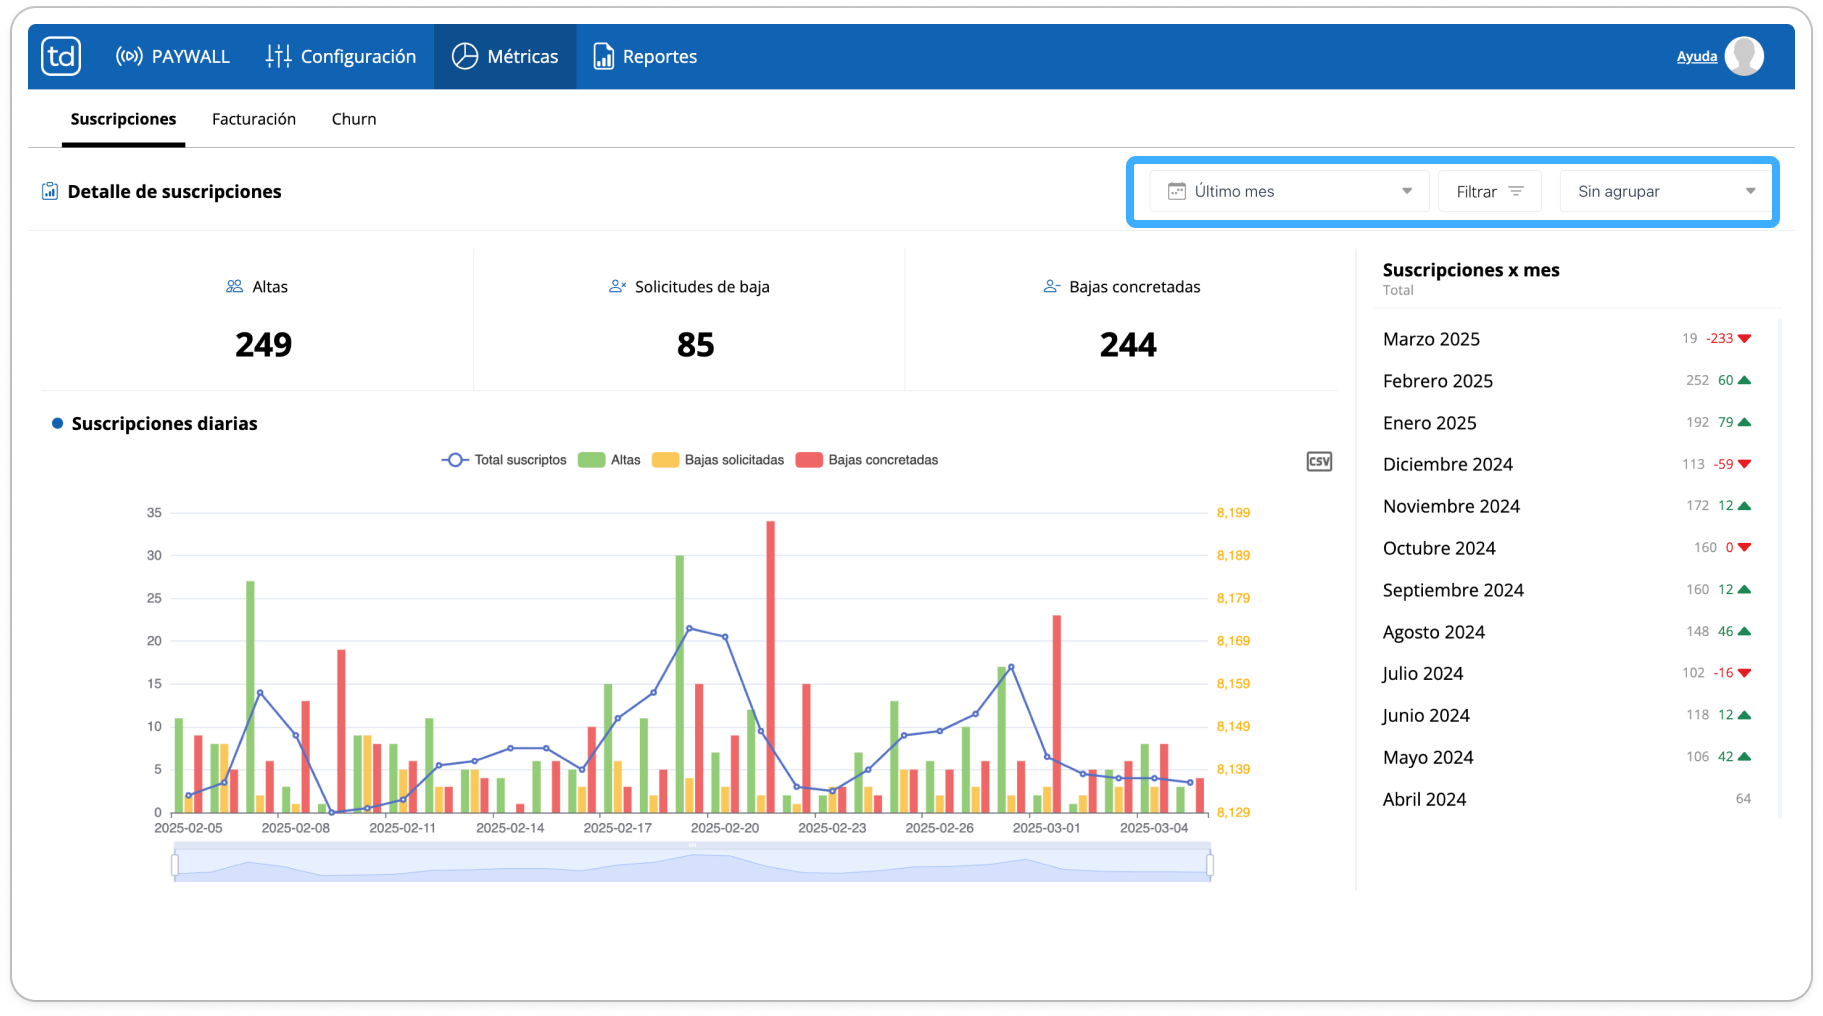This screenshot has height=1016, width=1823.
Task: Select the Junio 2024 row
Action: coord(1567,715)
